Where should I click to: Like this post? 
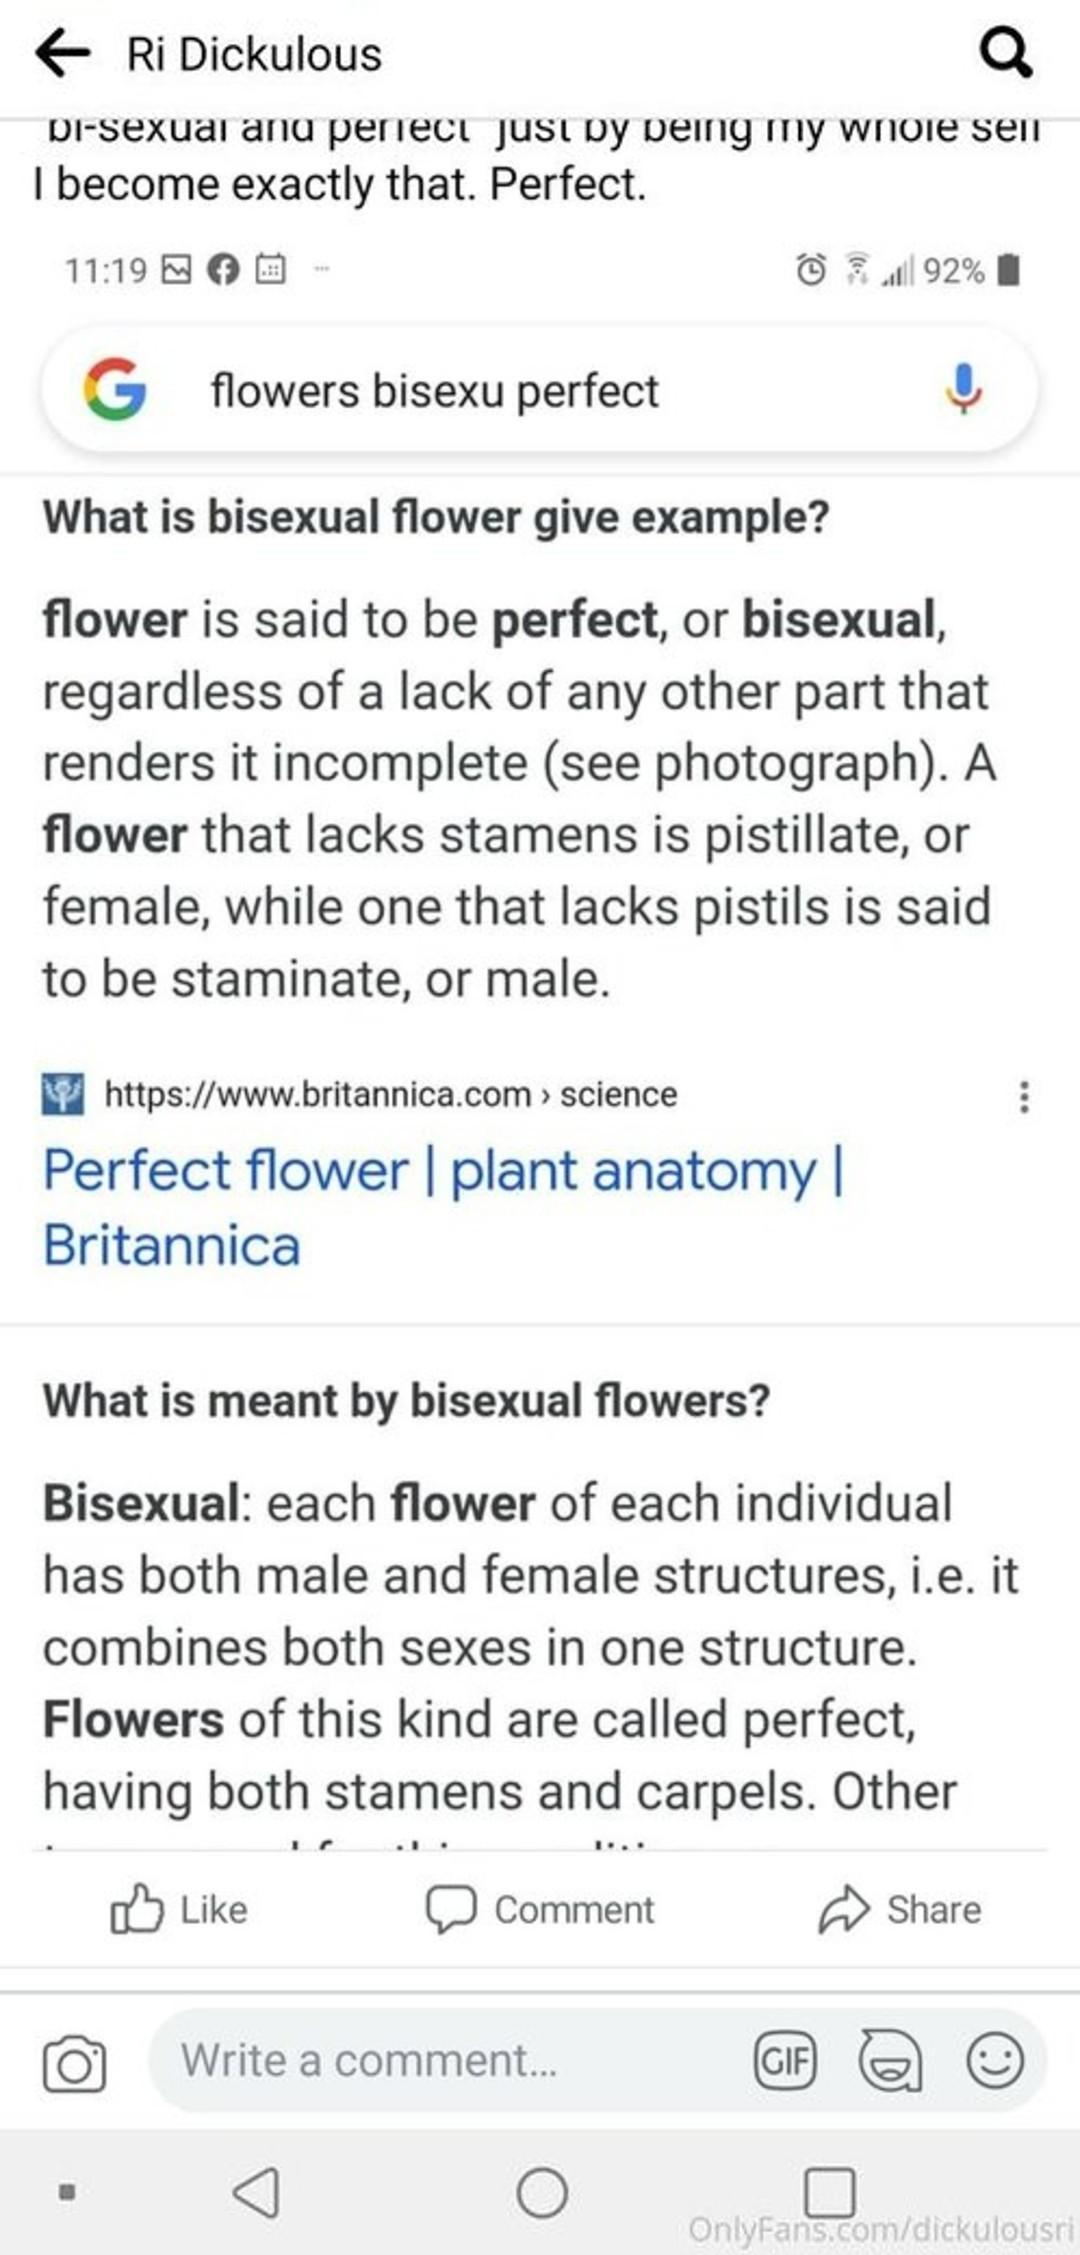click(x=179, y=1909)
